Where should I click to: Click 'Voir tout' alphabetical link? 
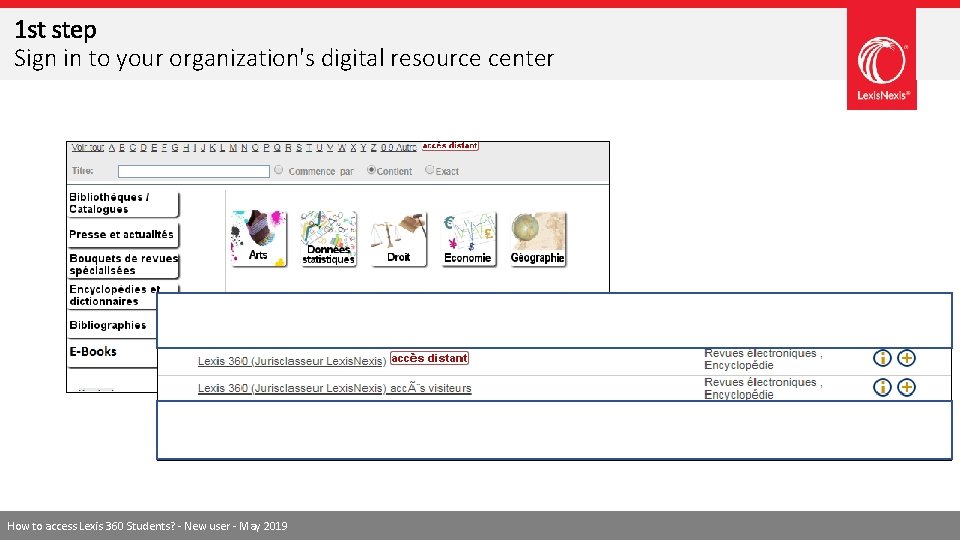click(88, 148)
